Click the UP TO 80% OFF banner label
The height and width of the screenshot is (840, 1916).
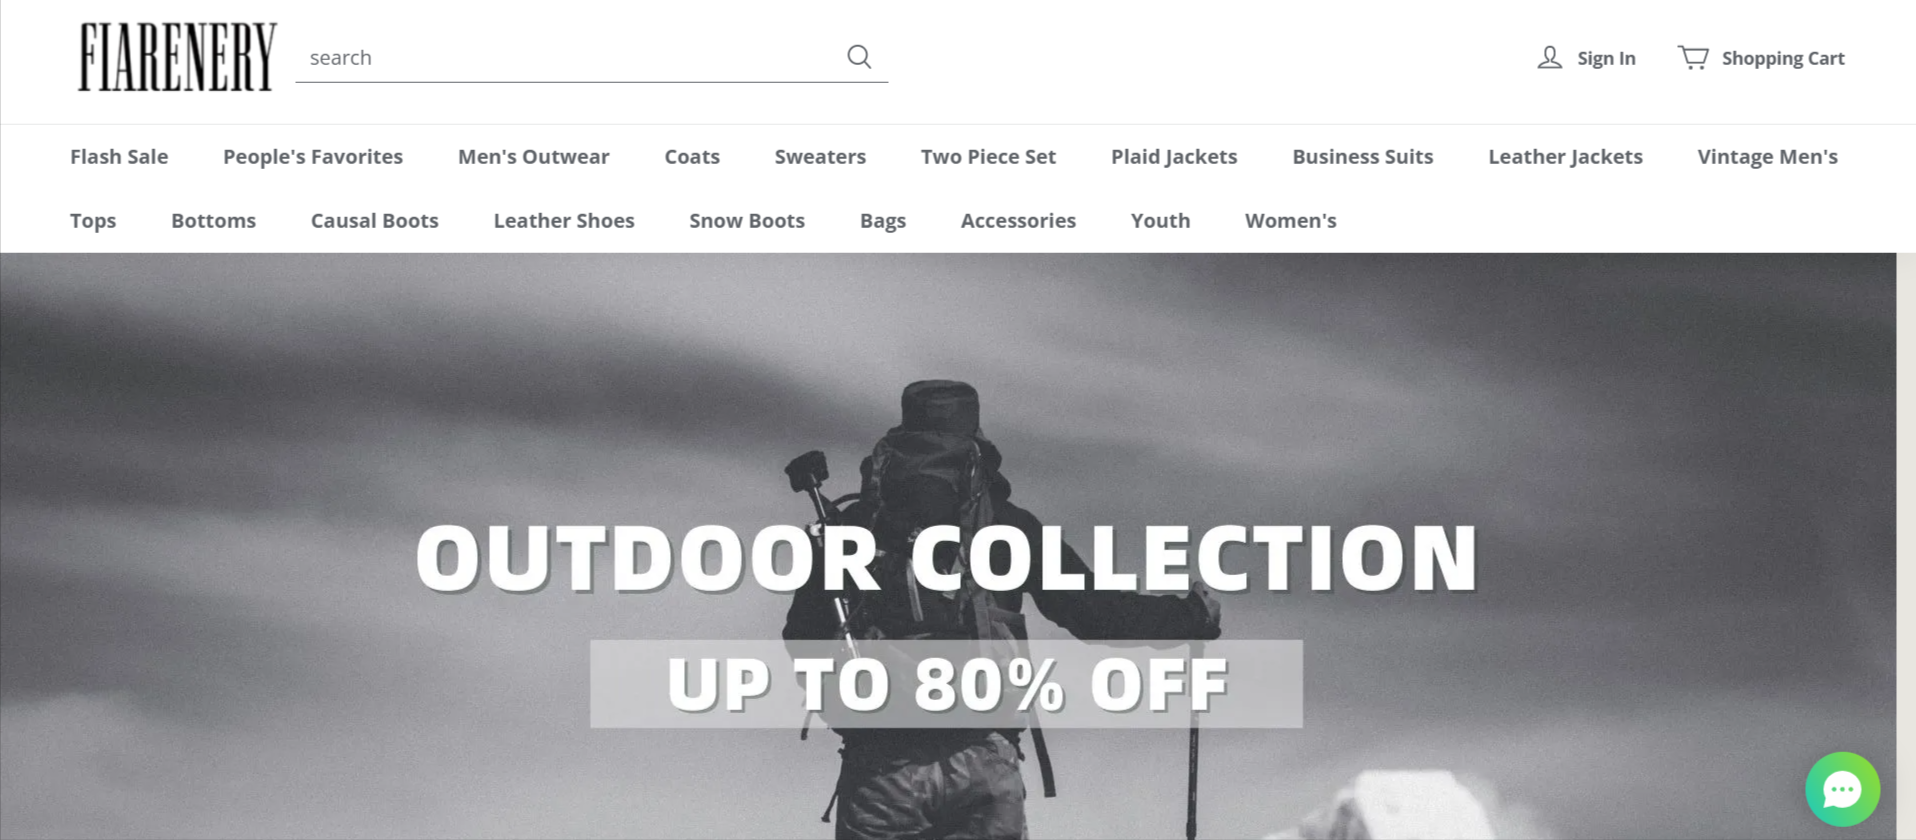[x=946, y=684]
